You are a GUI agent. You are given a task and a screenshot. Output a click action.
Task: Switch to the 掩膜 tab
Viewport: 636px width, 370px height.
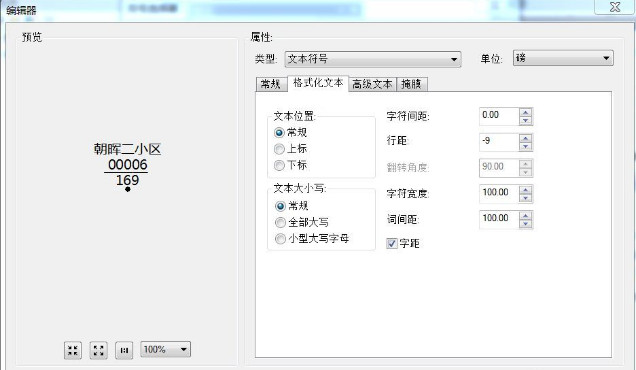pos(411,84)
